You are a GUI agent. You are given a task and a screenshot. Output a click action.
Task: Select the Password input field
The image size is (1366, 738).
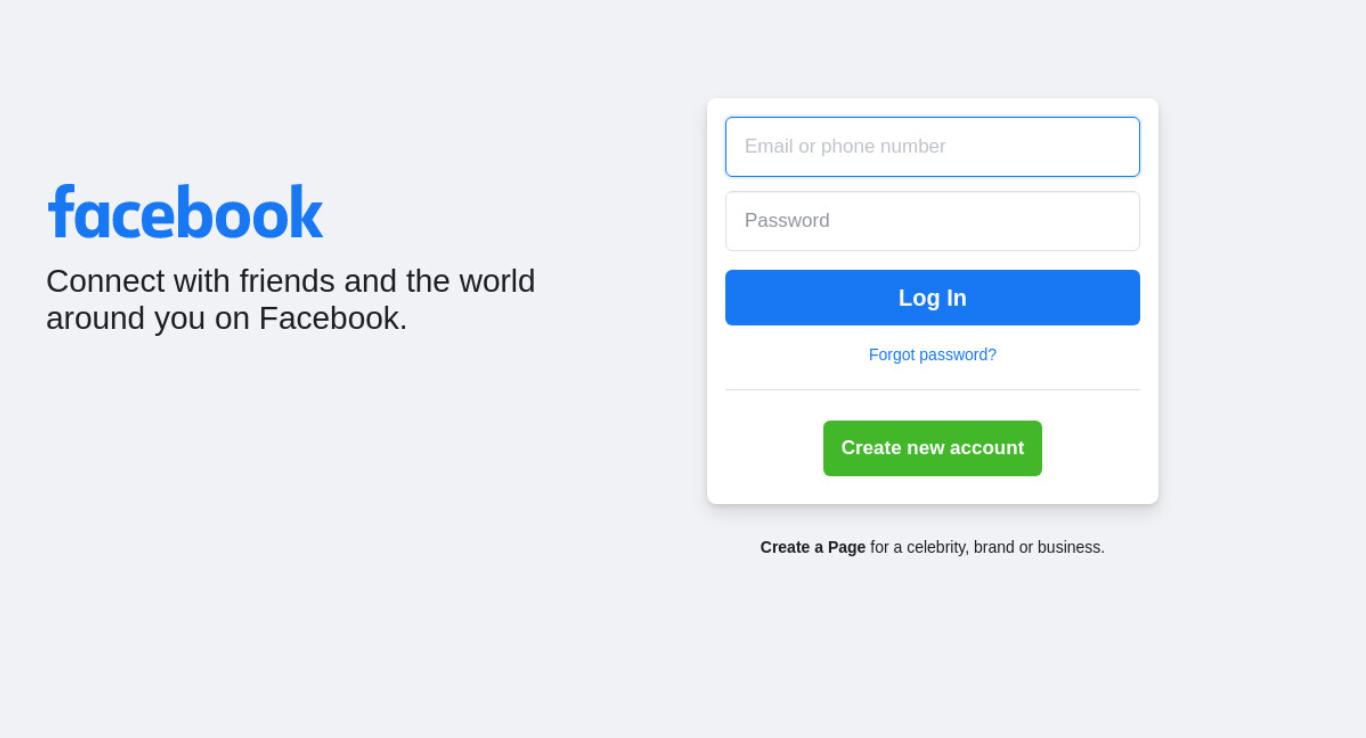932,221
